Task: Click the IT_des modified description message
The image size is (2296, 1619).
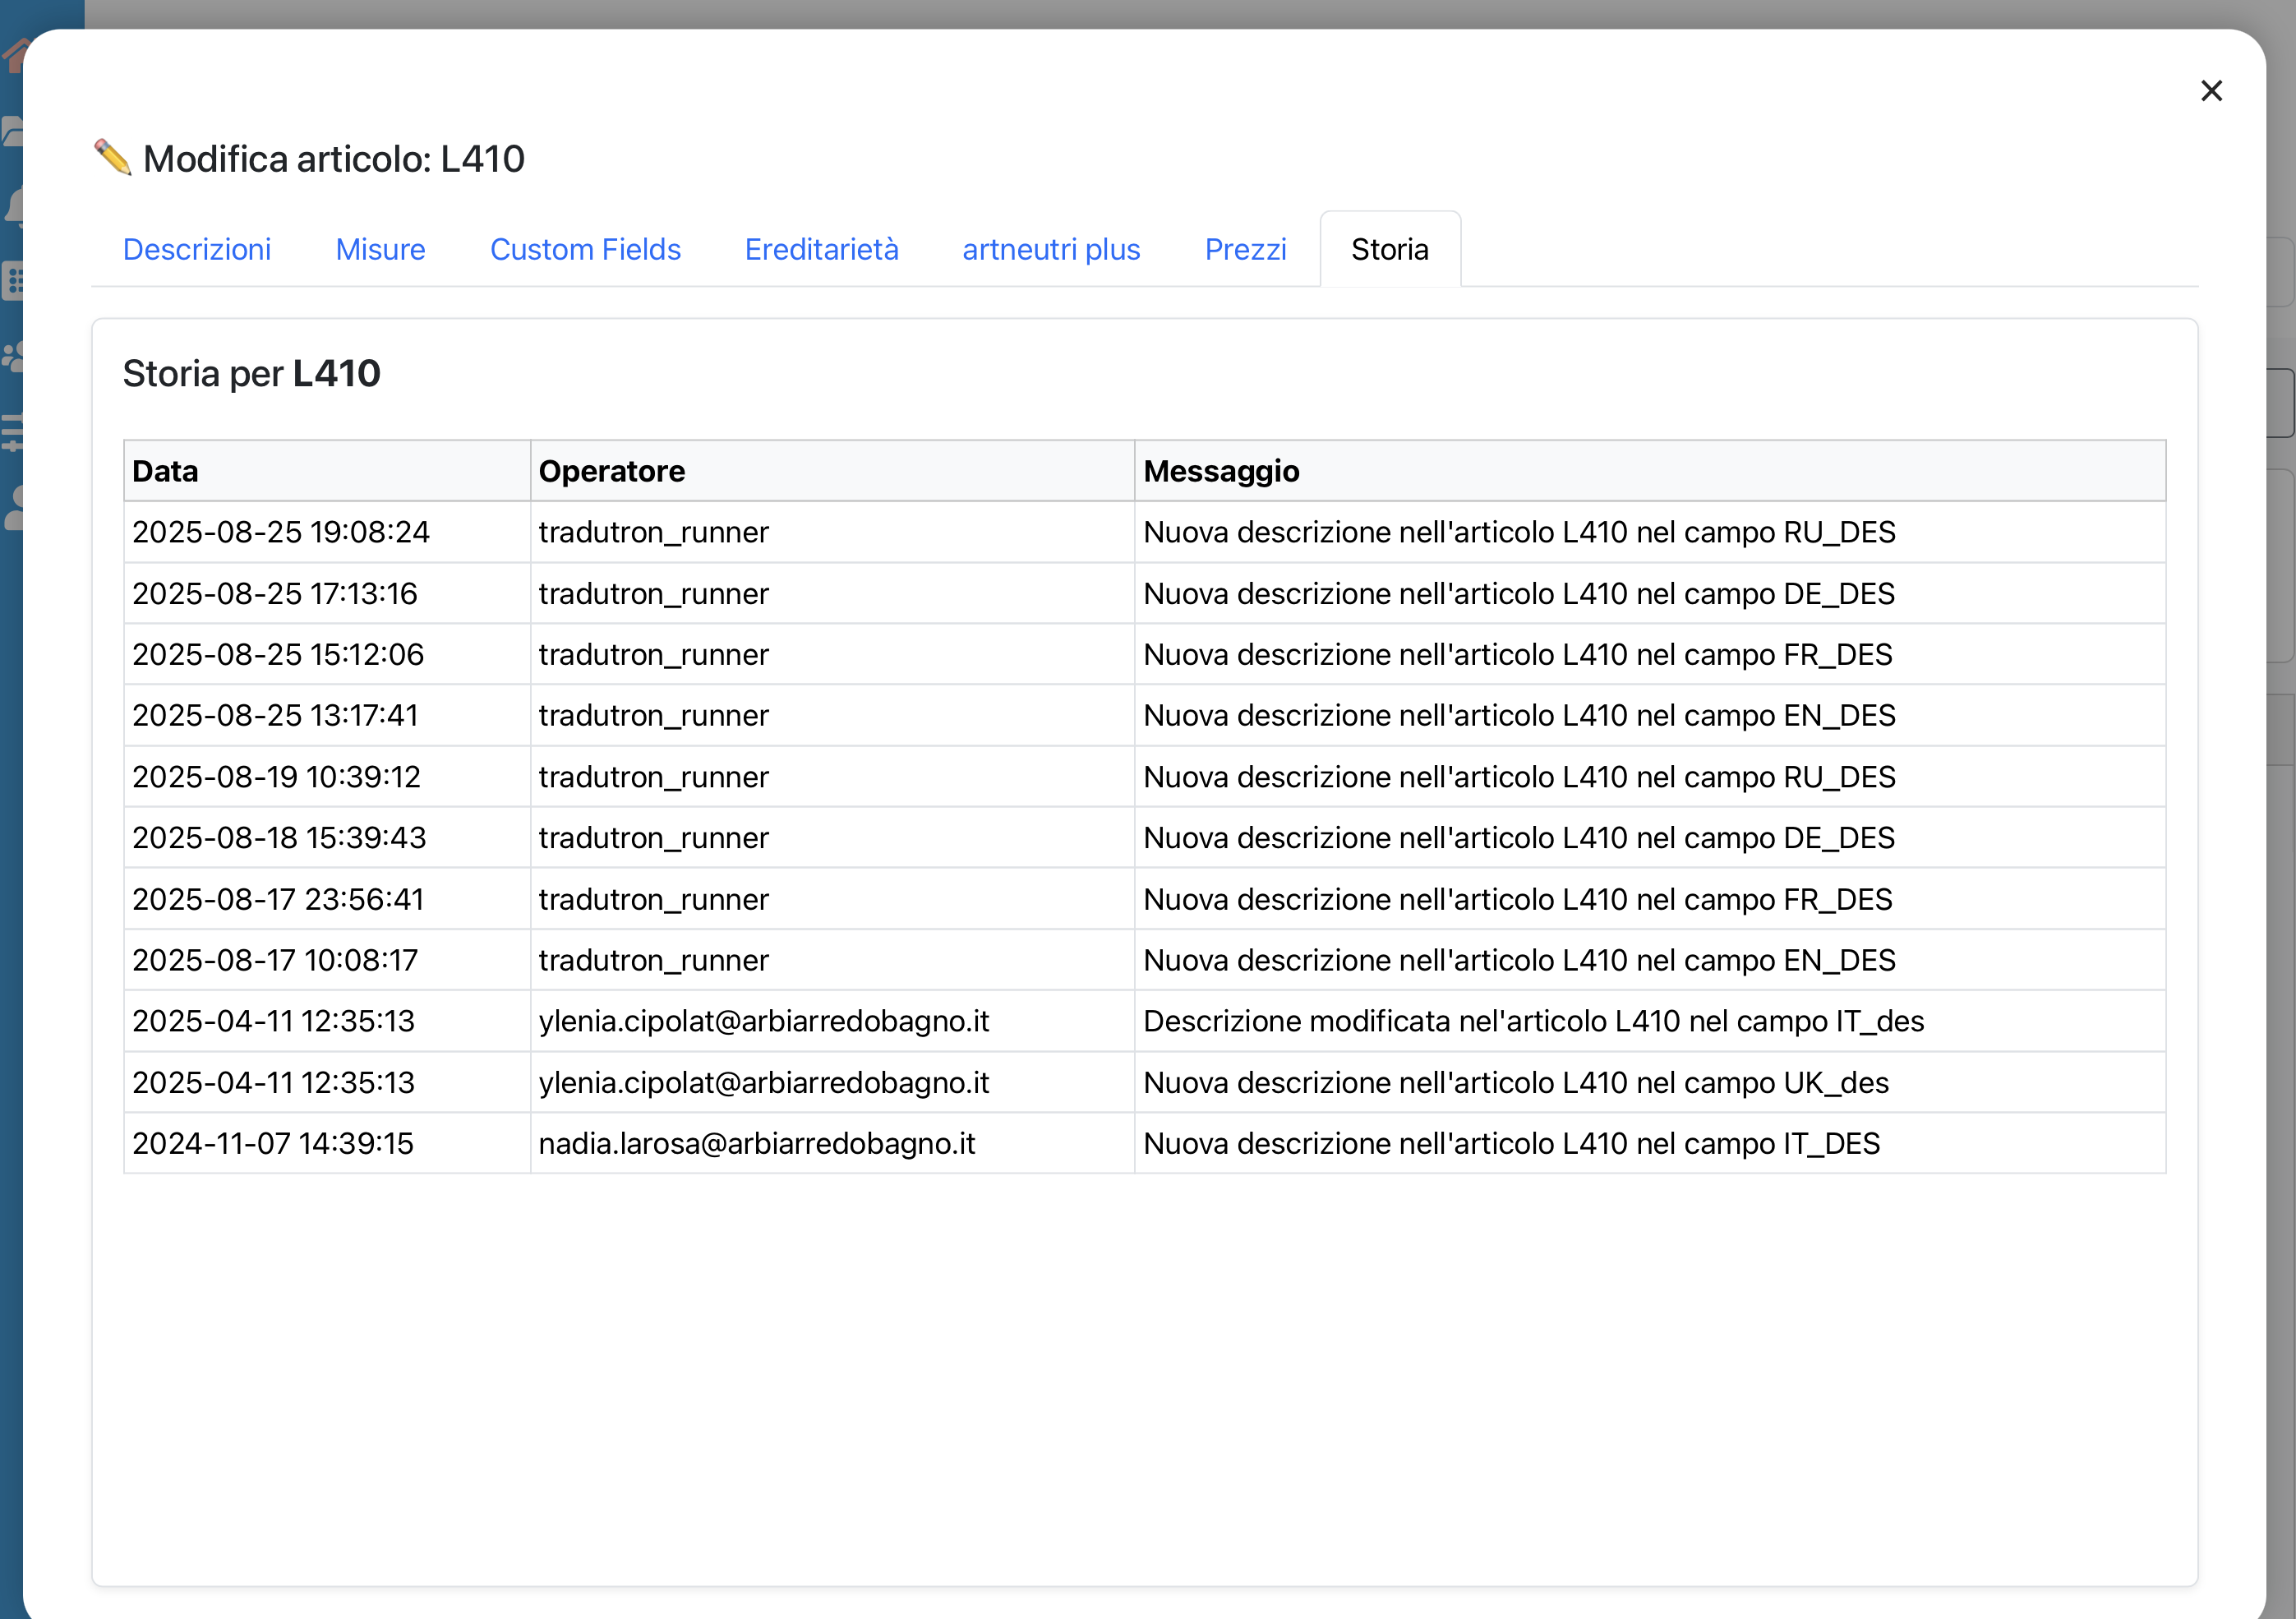Action: 1533,1021
